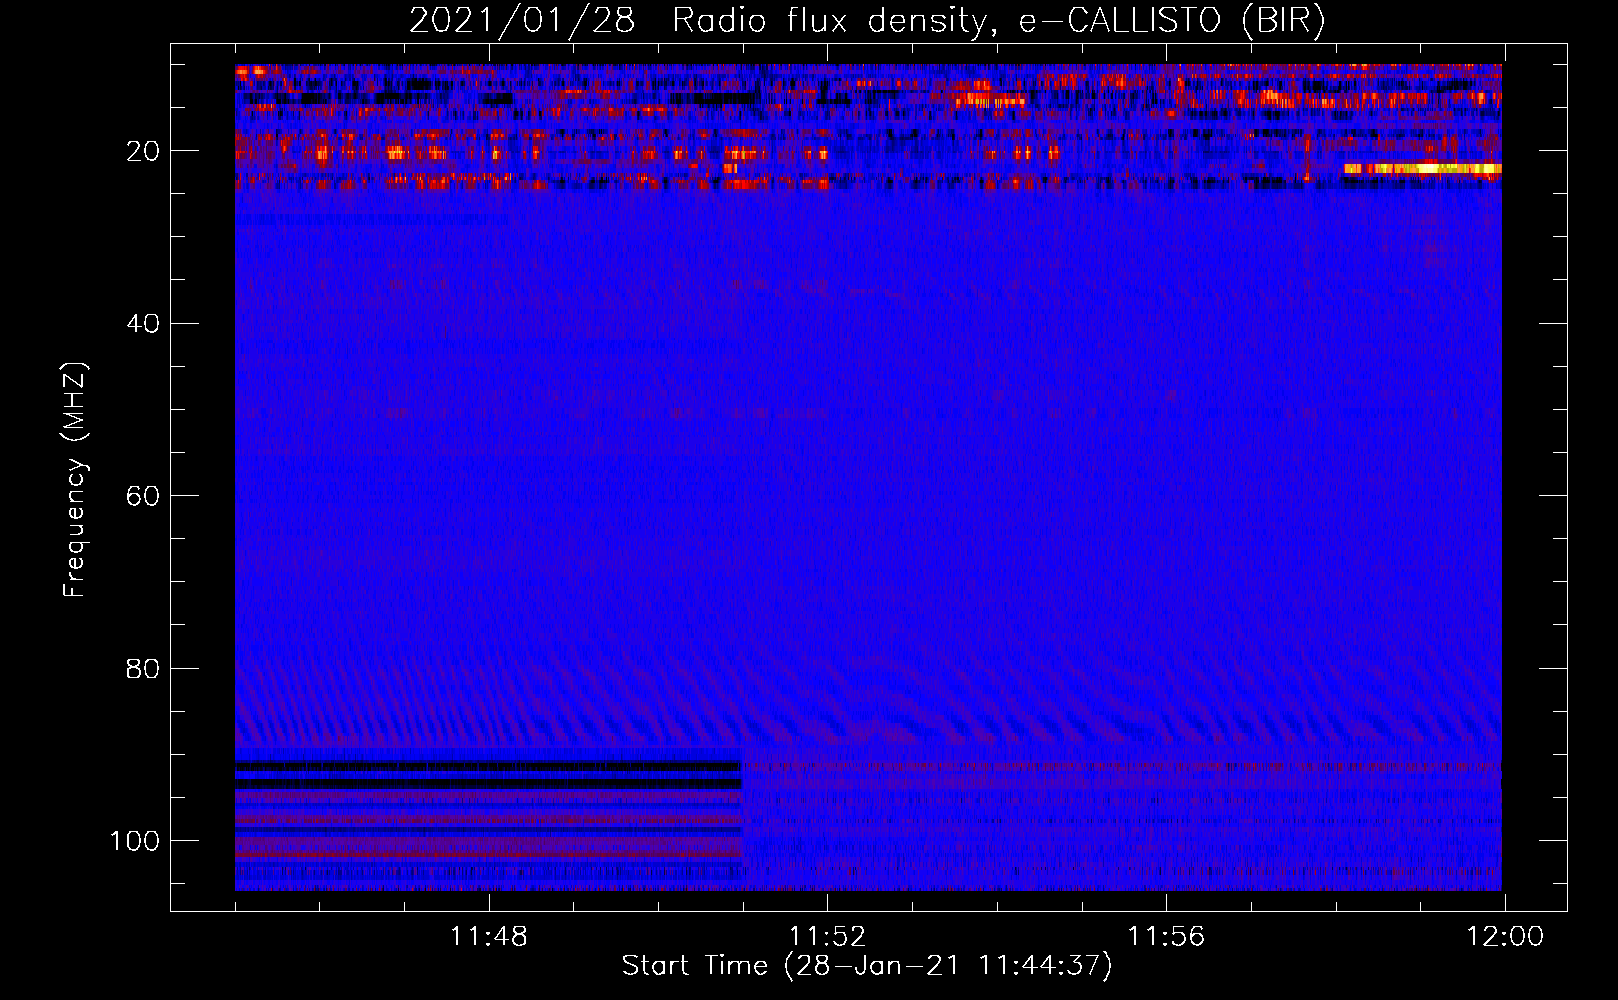Click the 60 MHz frequency tick label
Image resolution: width=1618 pixels, height=1000 pixels.
(x=144, y=496)
